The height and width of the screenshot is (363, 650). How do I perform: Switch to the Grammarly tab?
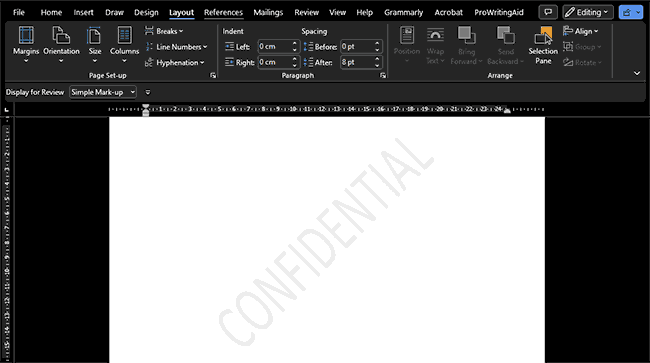point(403,12)
